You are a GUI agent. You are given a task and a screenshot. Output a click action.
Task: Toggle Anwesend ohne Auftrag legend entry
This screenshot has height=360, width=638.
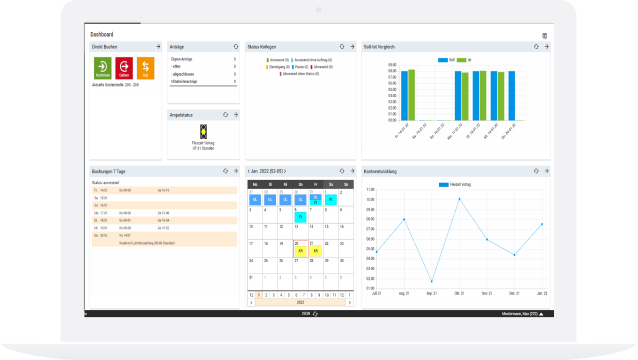[x=312, y=60]
